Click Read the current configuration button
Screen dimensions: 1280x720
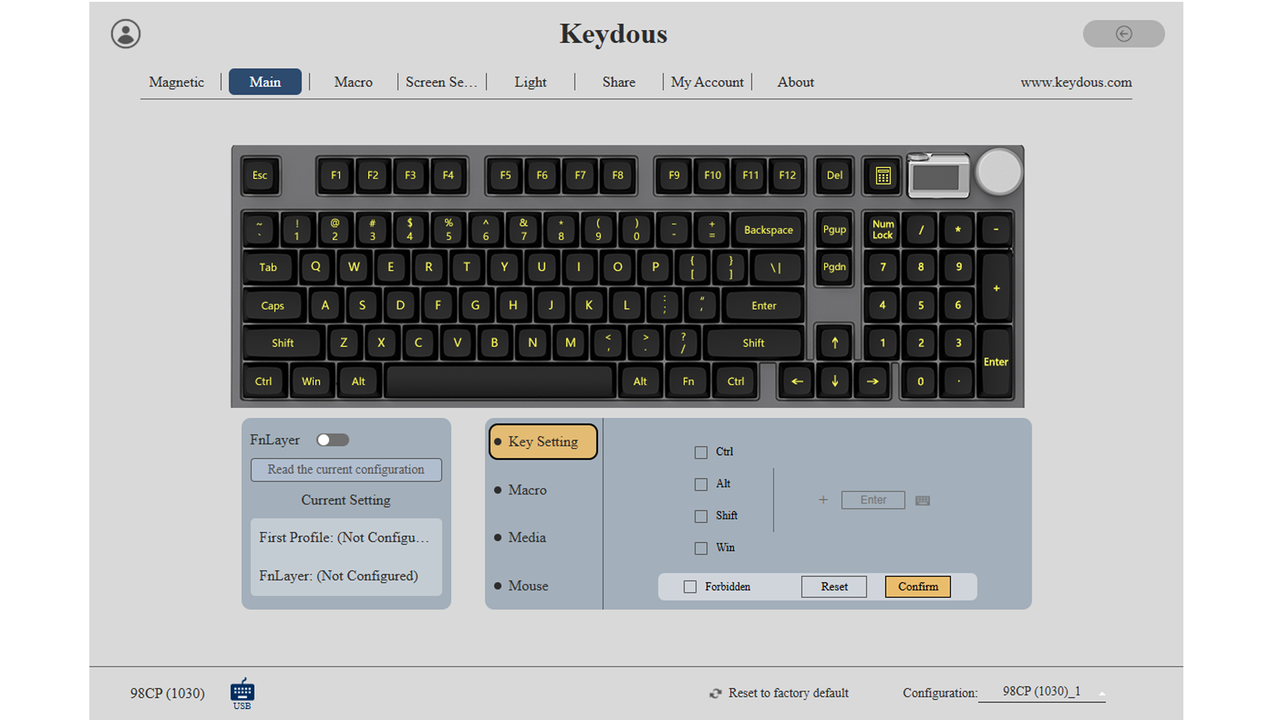[346, 470]
